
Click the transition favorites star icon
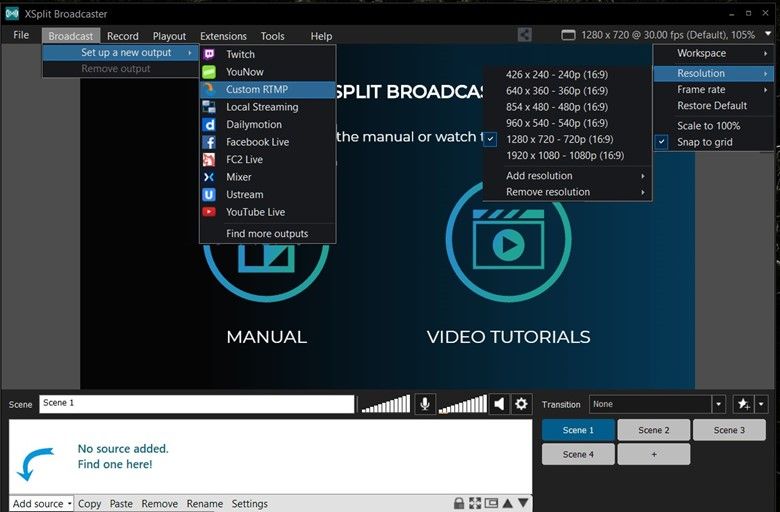744,404
